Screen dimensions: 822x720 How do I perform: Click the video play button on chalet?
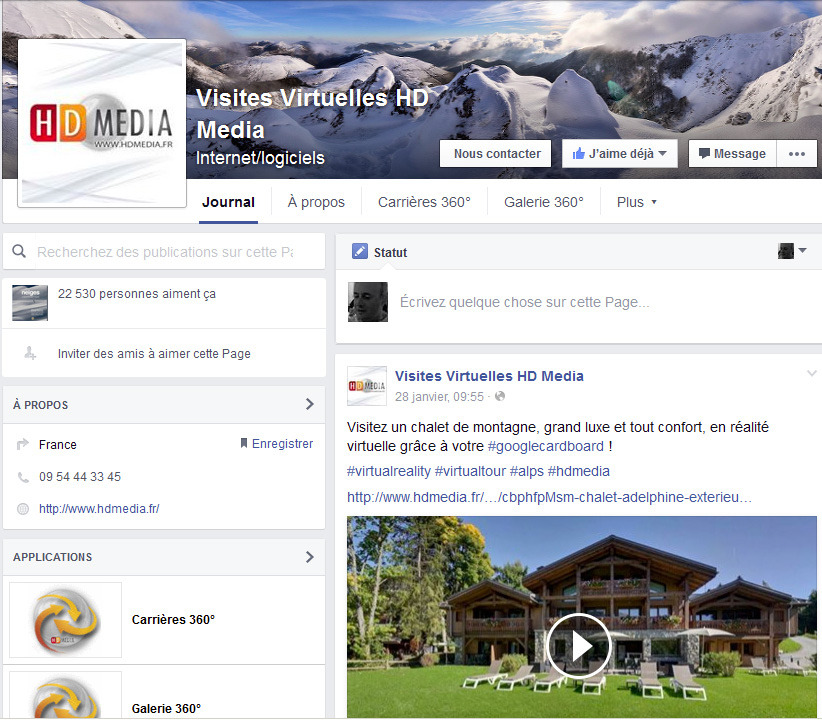(x=578, y=645)
